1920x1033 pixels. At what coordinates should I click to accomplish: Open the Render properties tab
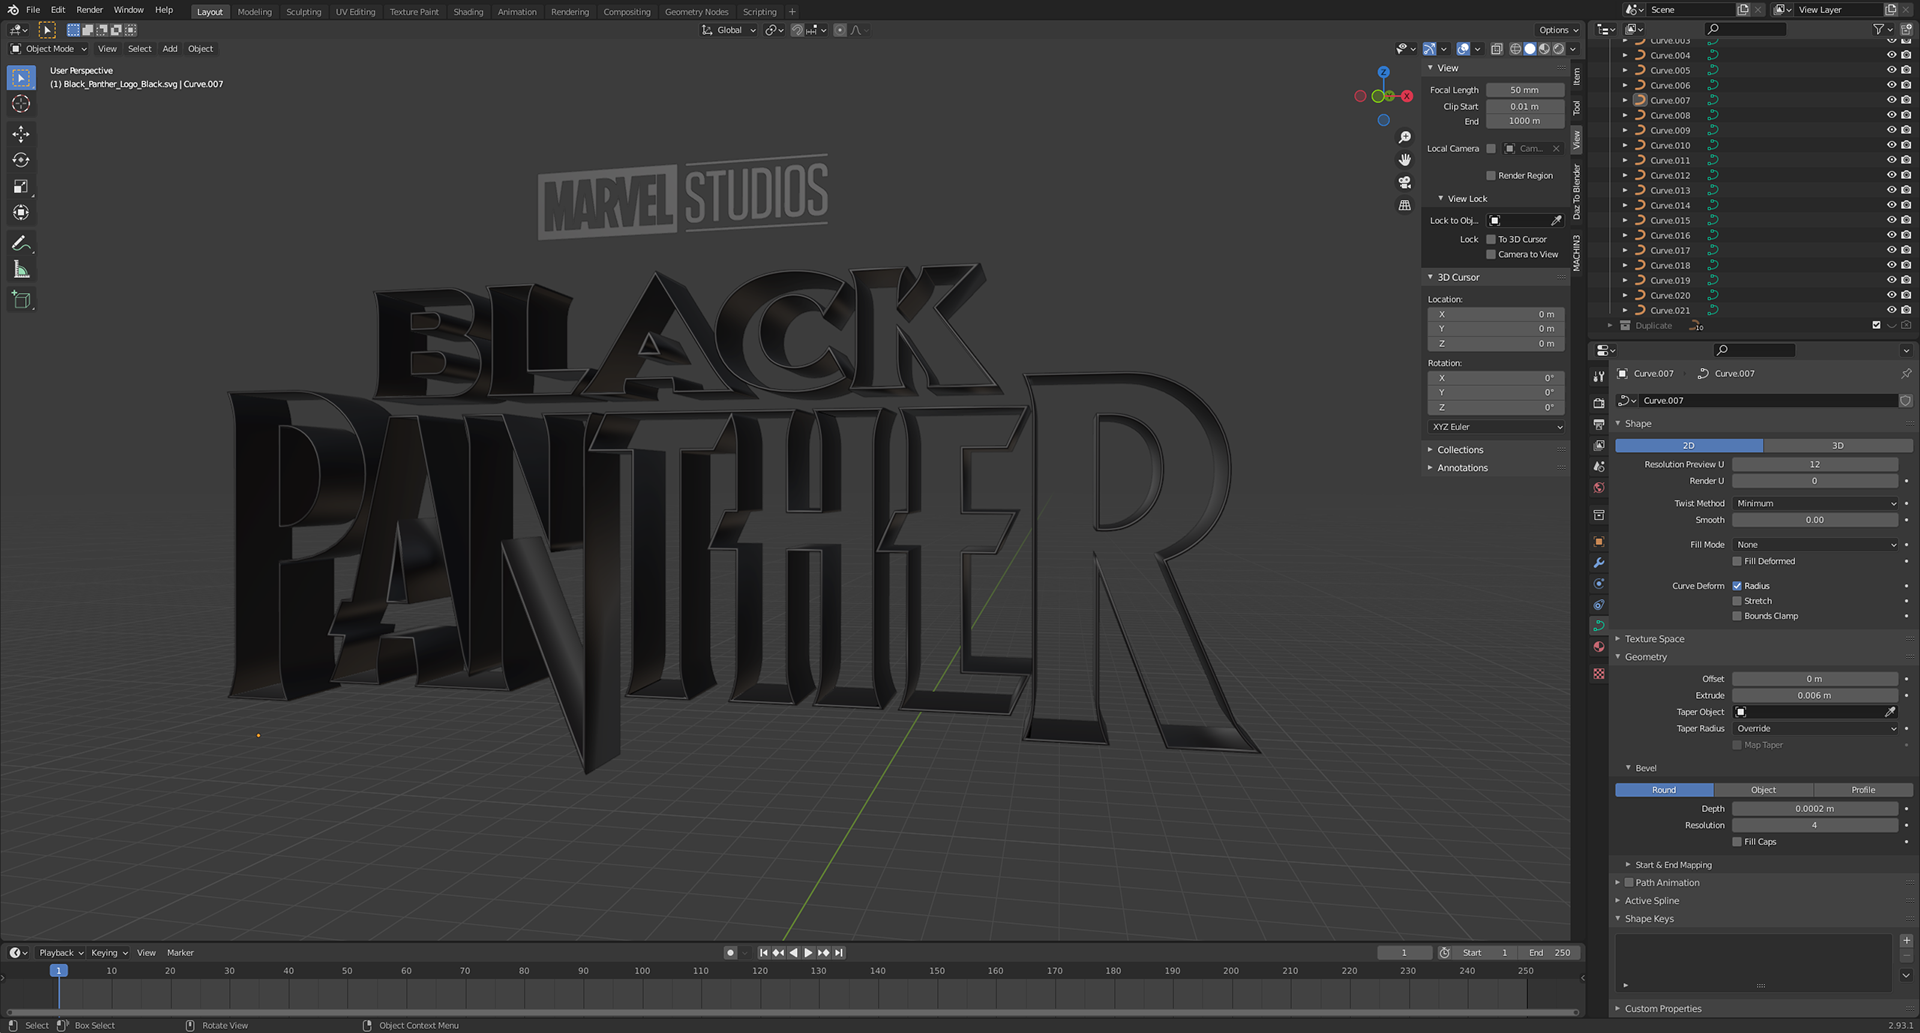coord(1599,402)
